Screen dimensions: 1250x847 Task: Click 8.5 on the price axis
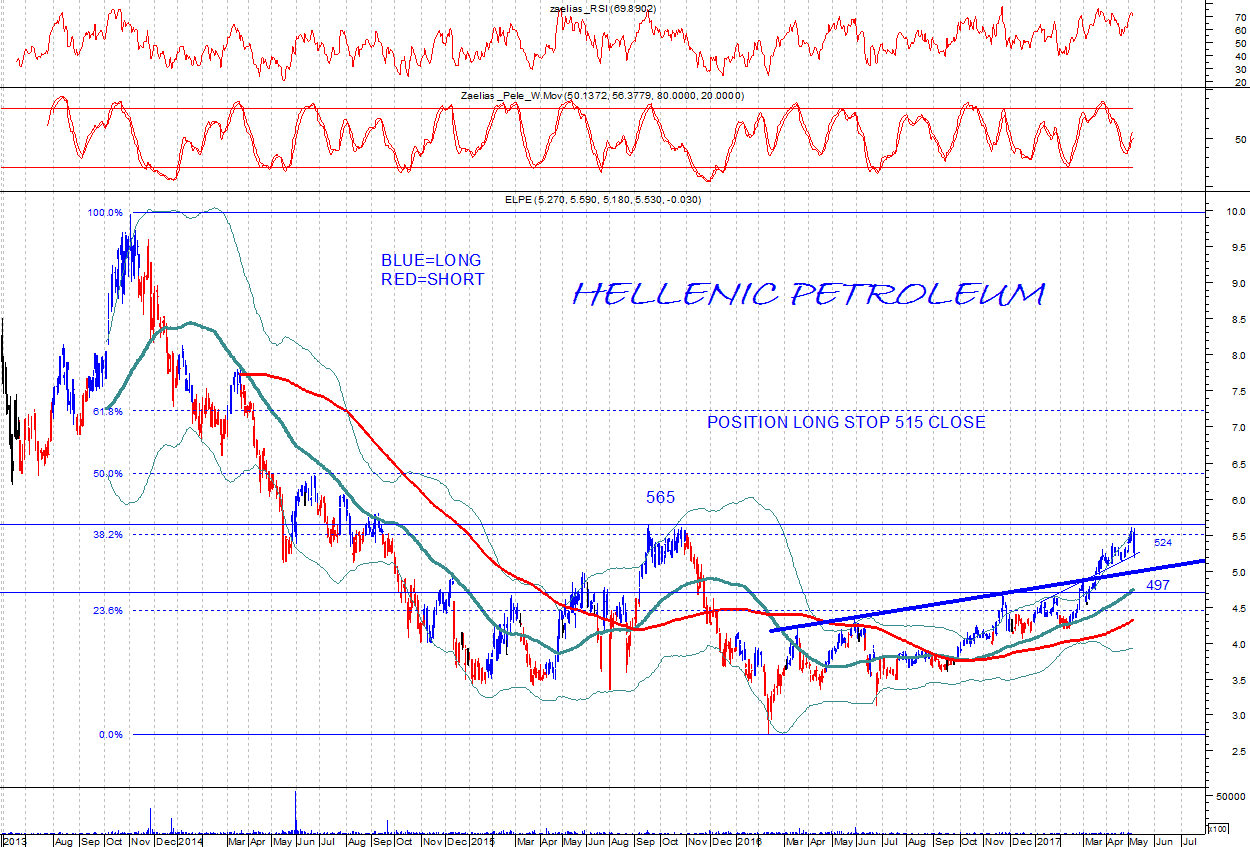coord(1237,320)
